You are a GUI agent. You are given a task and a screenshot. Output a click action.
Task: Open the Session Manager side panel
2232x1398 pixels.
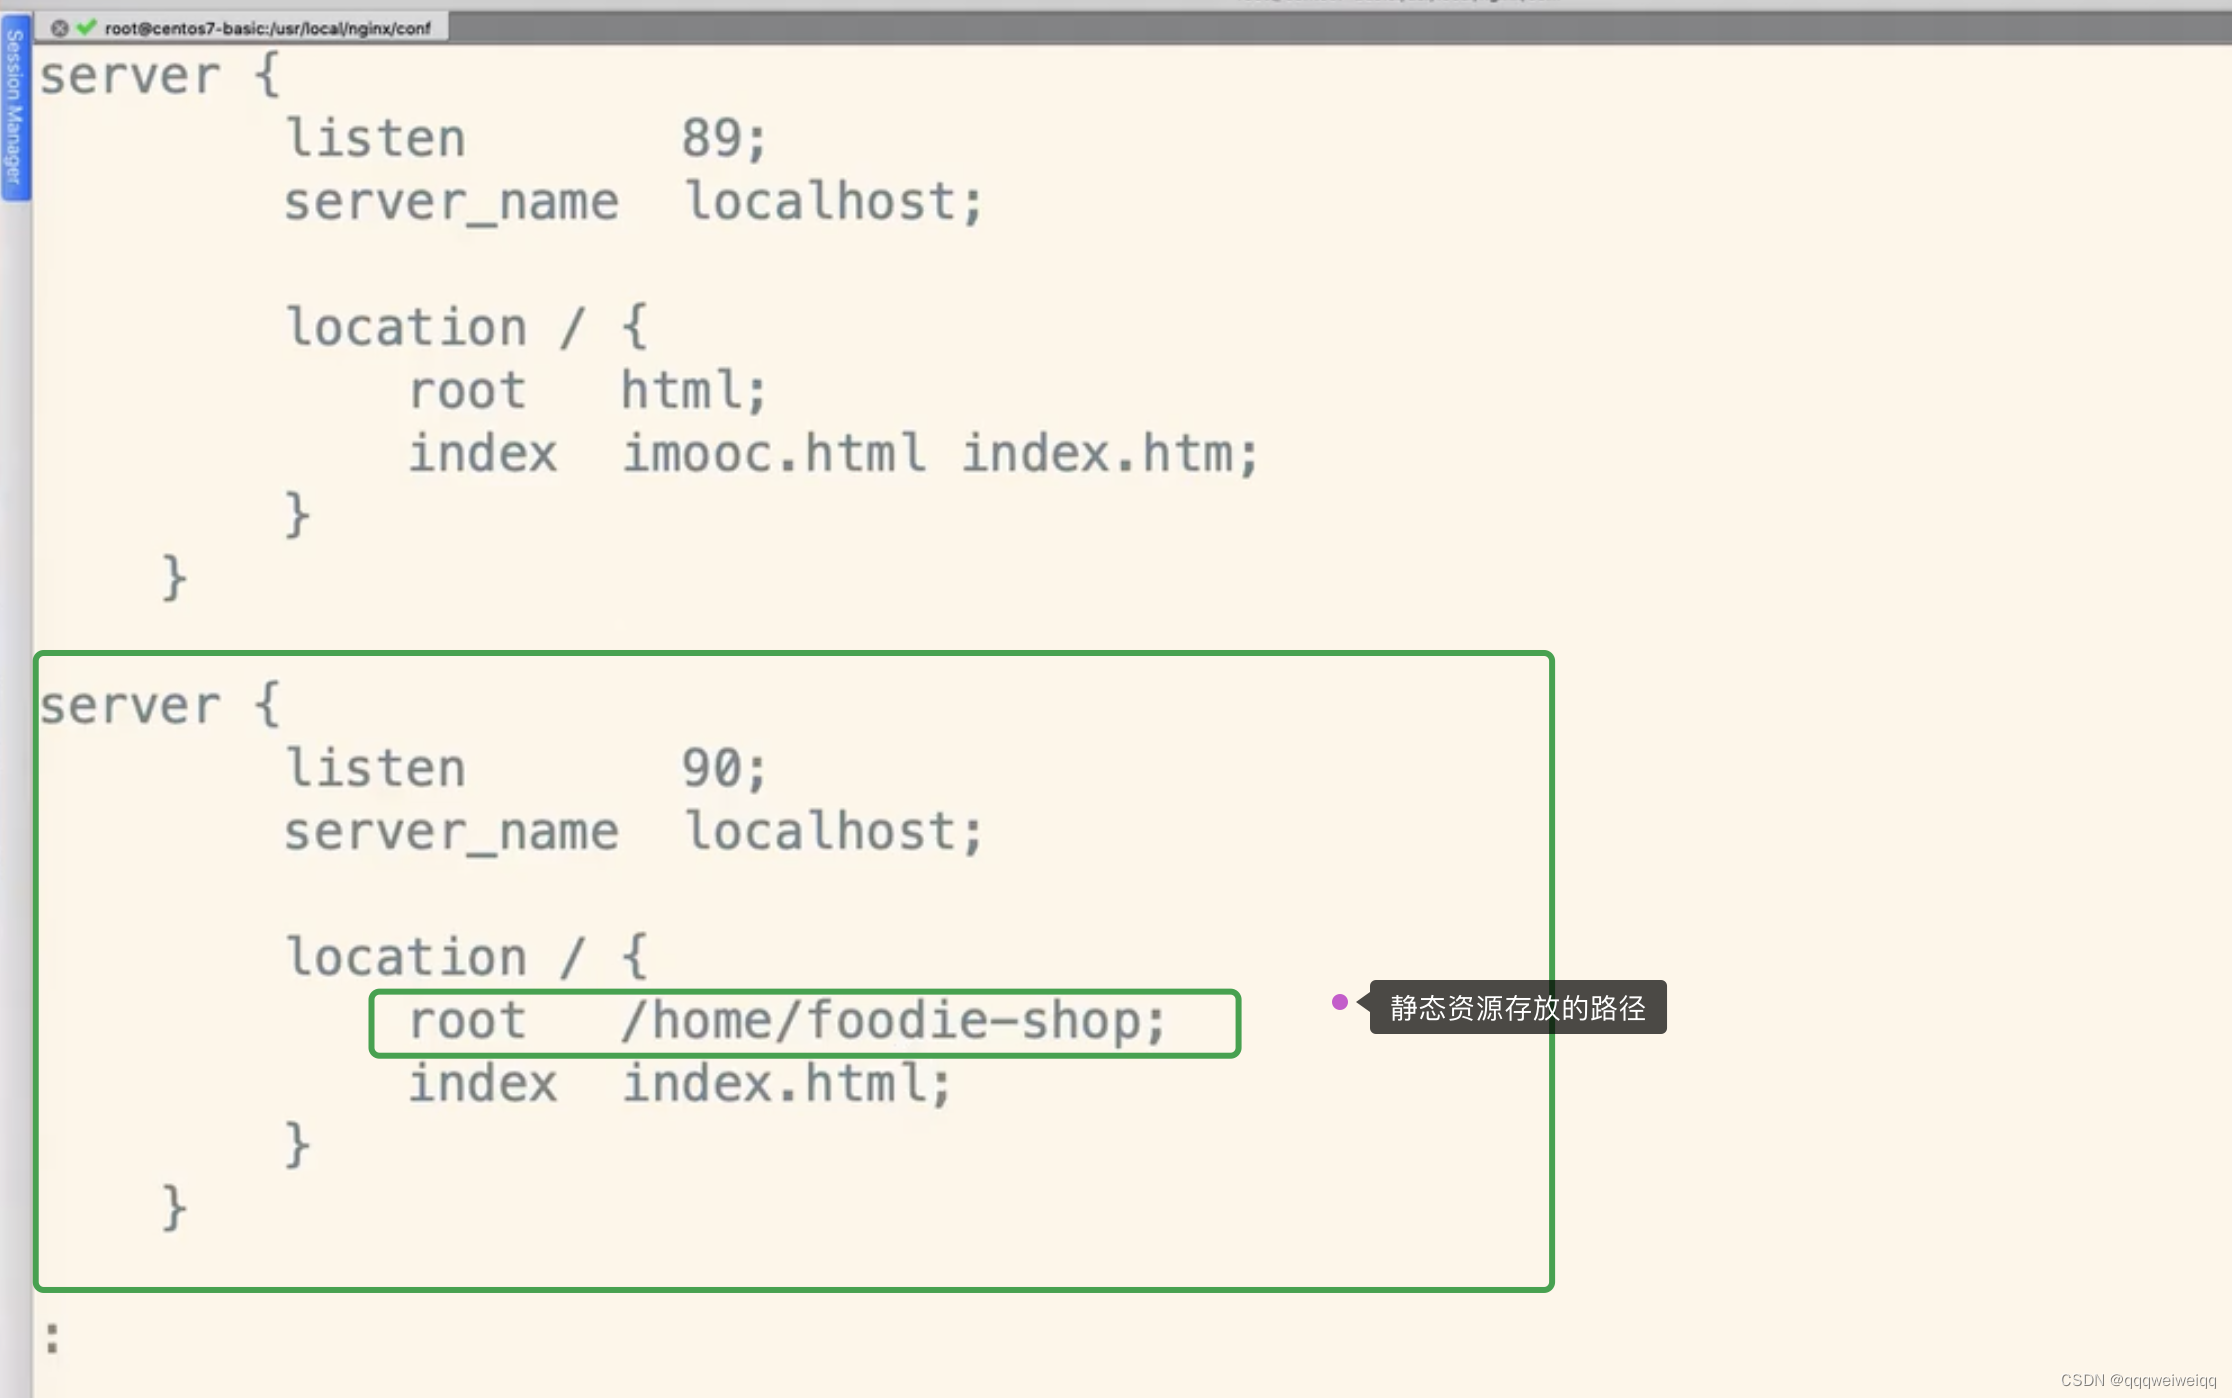[x=14, y=108]
